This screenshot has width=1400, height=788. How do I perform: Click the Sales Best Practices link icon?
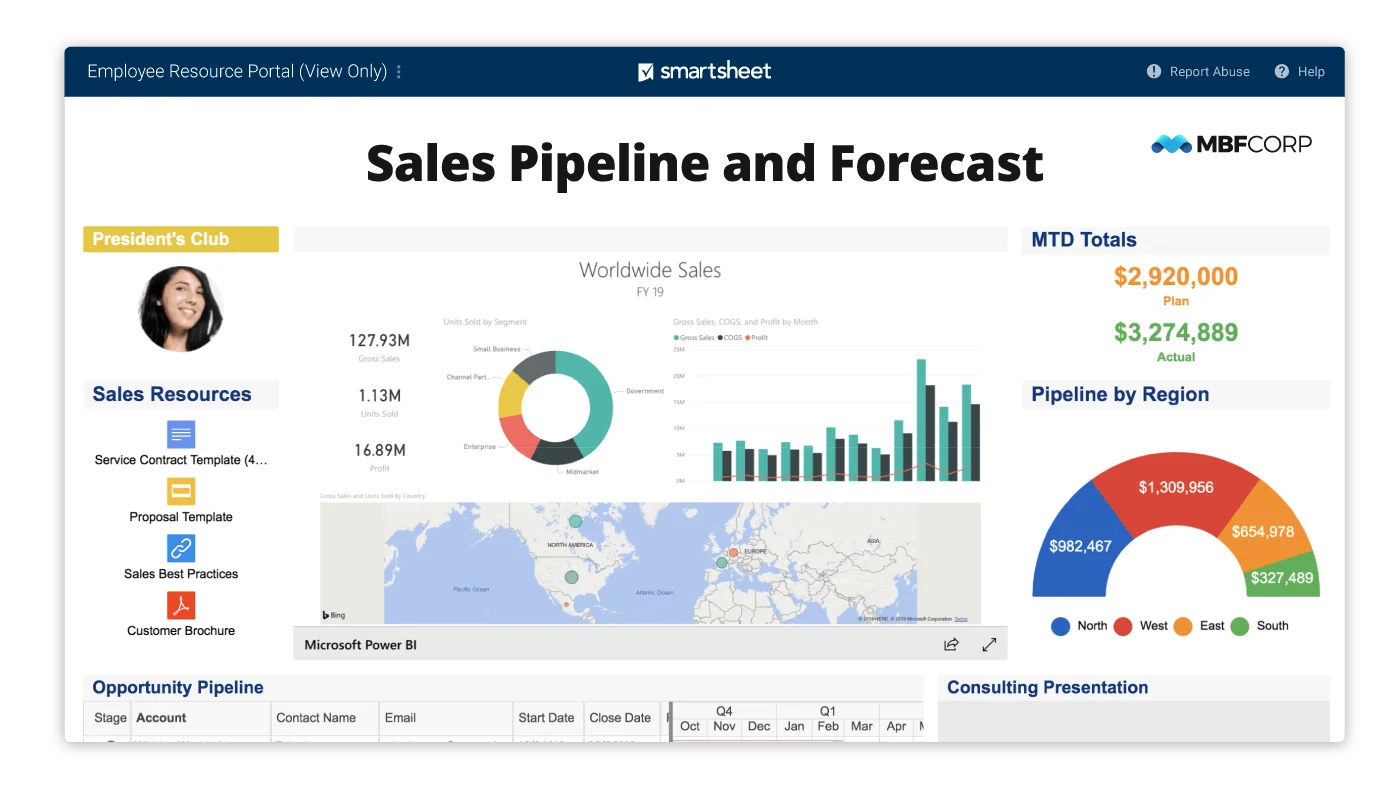(181, 548)
